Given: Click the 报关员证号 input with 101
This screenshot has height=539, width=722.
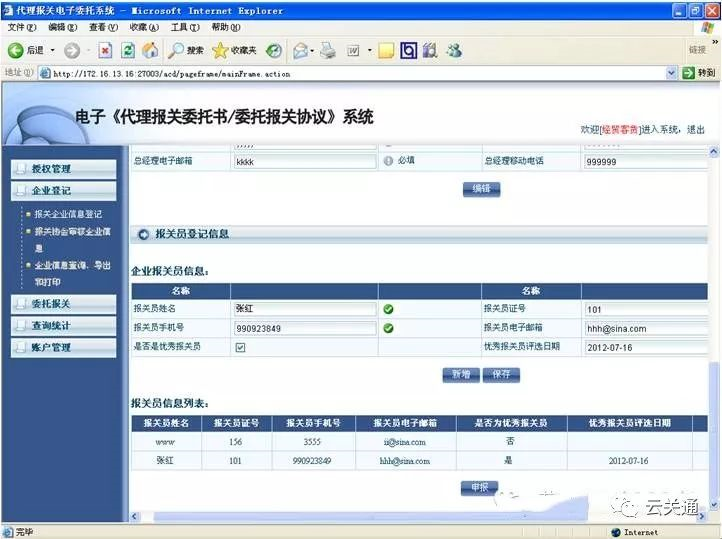Looking at the screenshot, I should click(x=646, y=309).
